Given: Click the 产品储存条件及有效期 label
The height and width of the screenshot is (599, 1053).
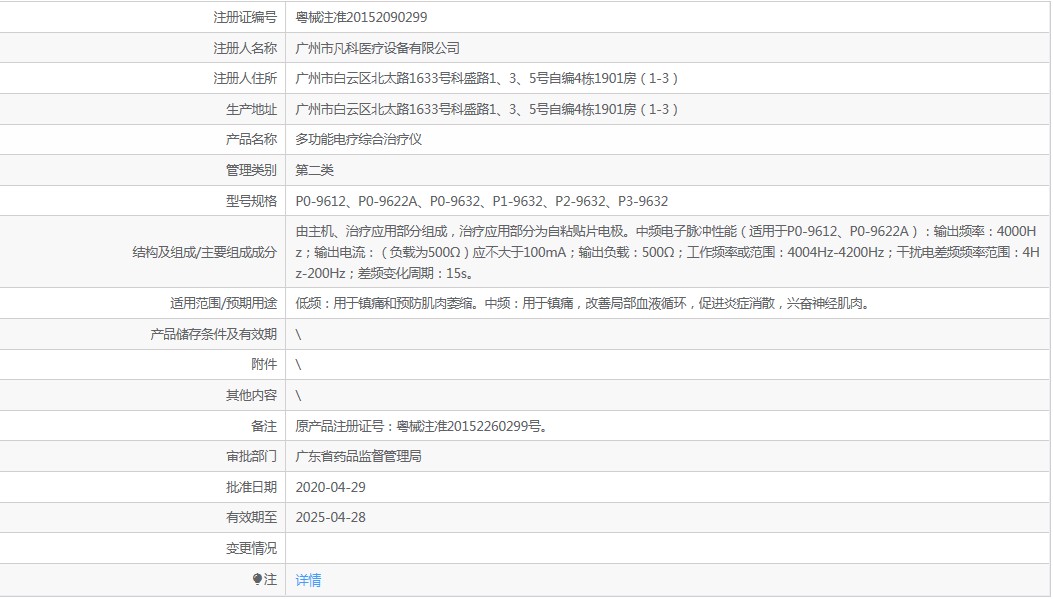Looking at the screenshot, I should (x=214, y=334).
